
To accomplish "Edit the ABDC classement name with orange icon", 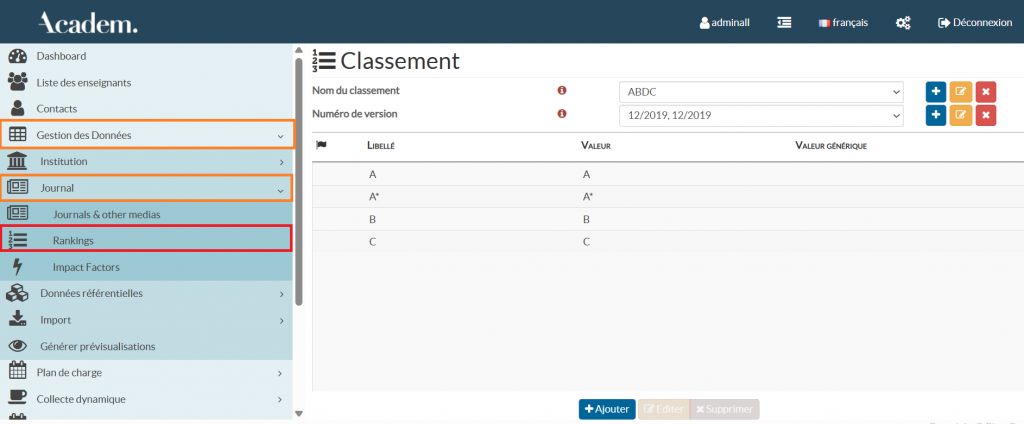I will [961, 91].
